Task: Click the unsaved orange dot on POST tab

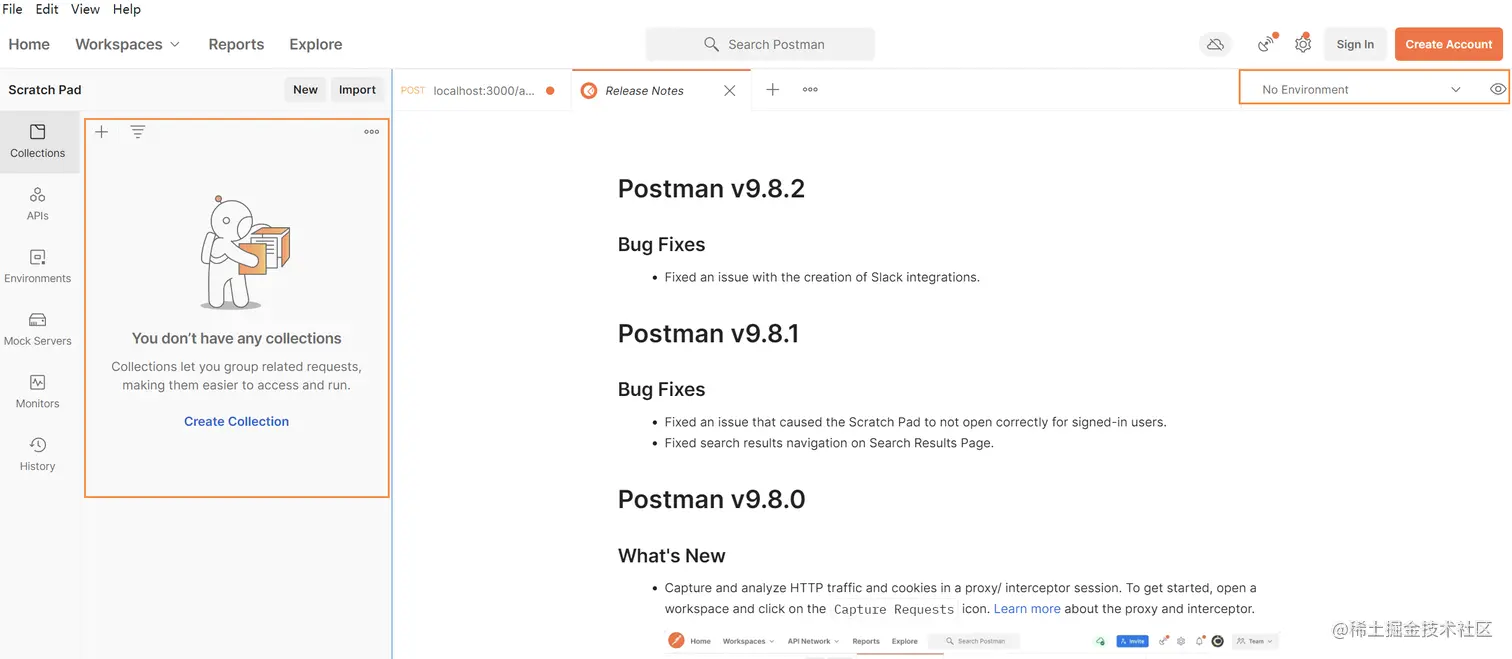Action: 550,91
